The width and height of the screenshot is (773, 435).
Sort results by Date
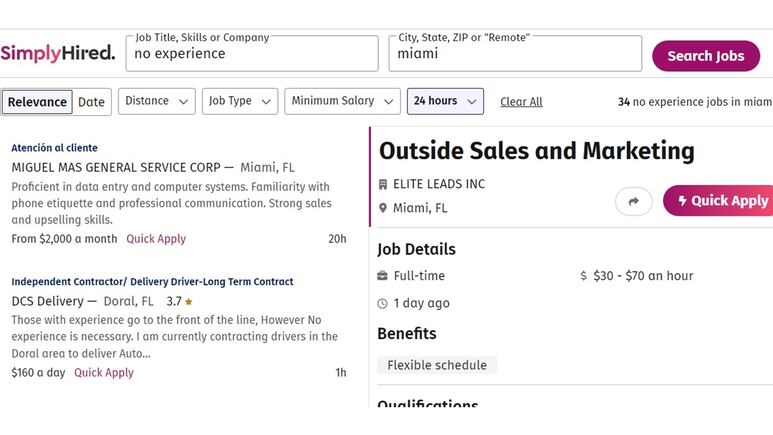coord(92,102)
